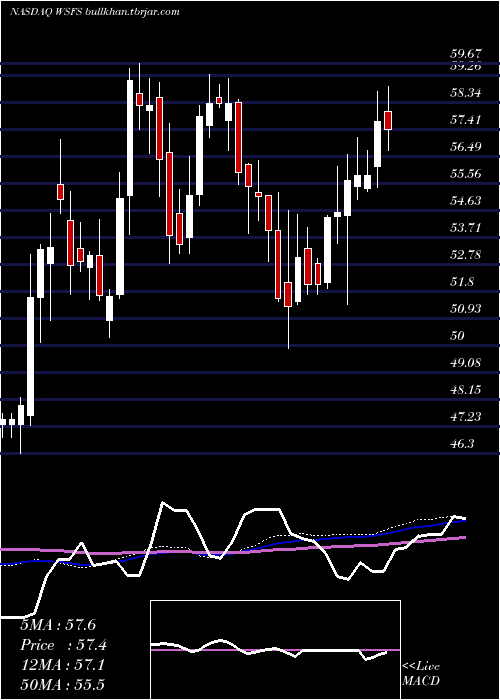Select the 50.93 price axis label
This screenshot has height=700, width=500.
point(466,309)
